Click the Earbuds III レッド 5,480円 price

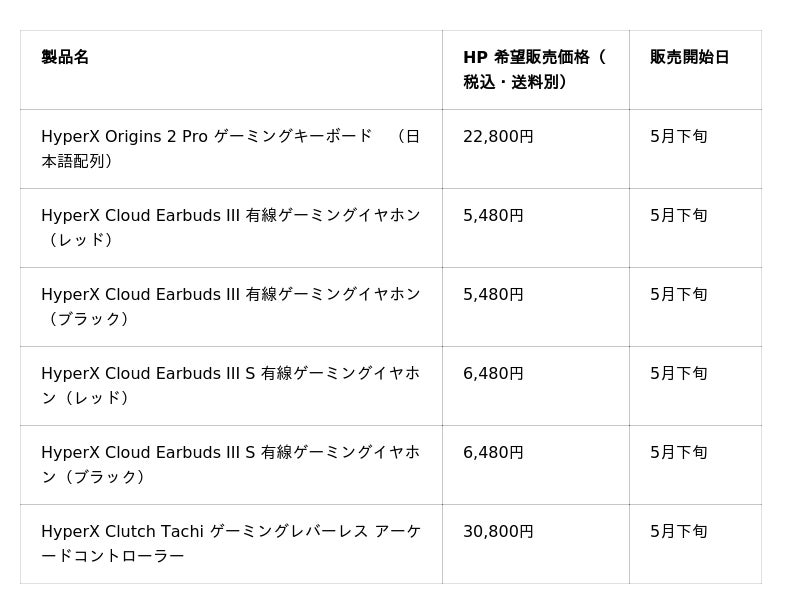[493, 216]
